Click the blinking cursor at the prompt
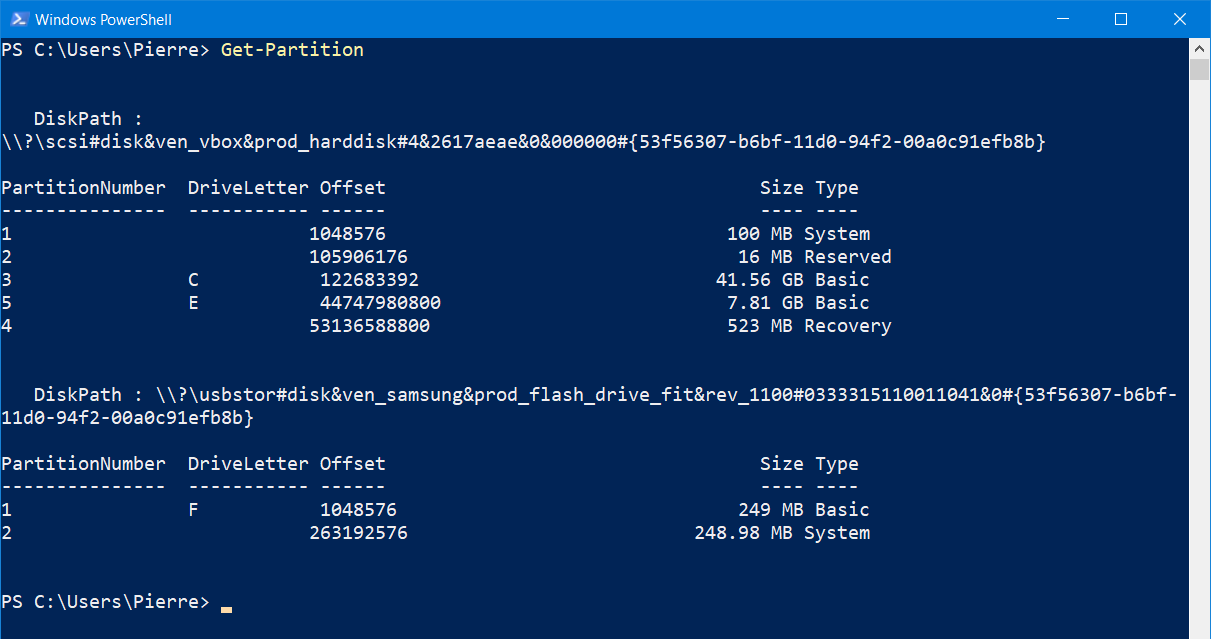1211x639 pixels. (x=227, y=608)
